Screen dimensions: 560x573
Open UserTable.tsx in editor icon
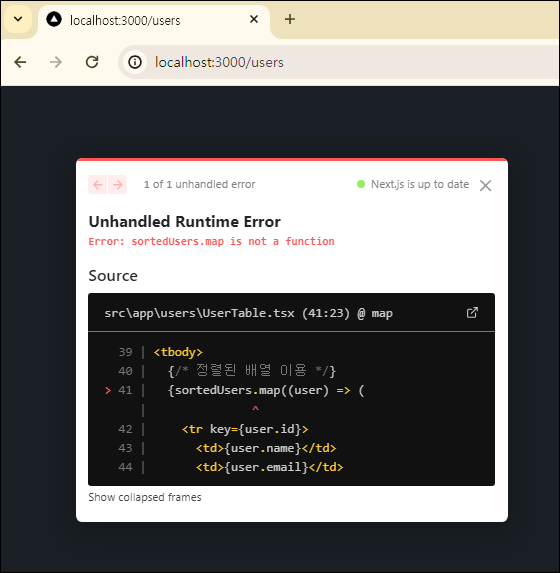coord(472,312)
